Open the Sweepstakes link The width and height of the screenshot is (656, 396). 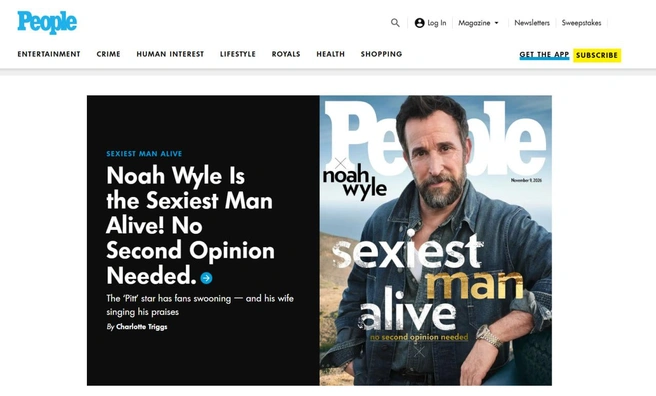pos(581,23)
